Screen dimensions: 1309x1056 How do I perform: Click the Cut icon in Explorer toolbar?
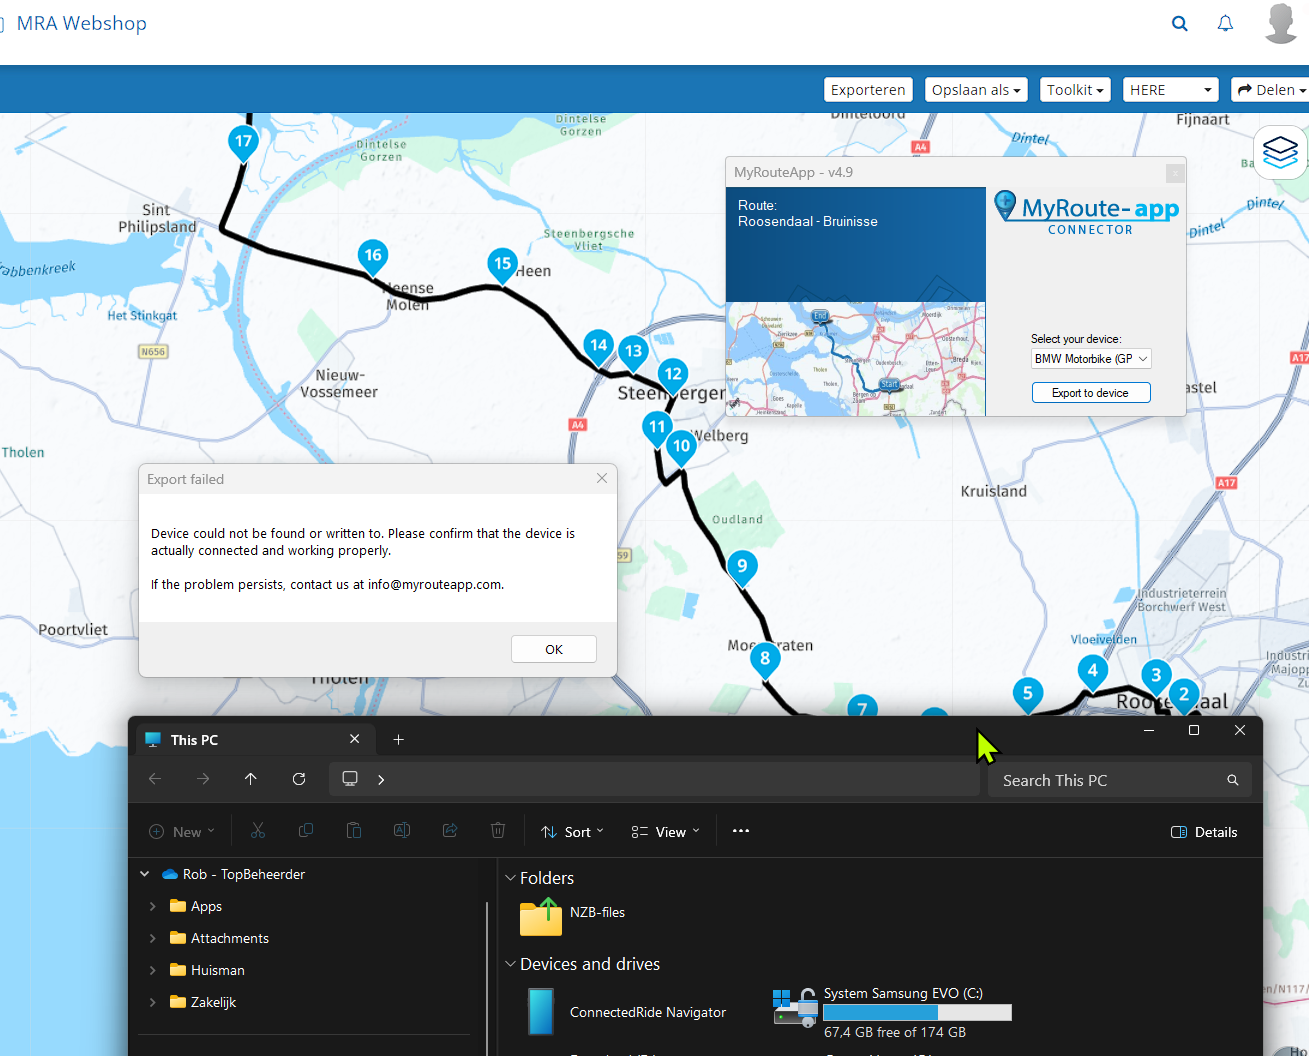pos(258,831)
